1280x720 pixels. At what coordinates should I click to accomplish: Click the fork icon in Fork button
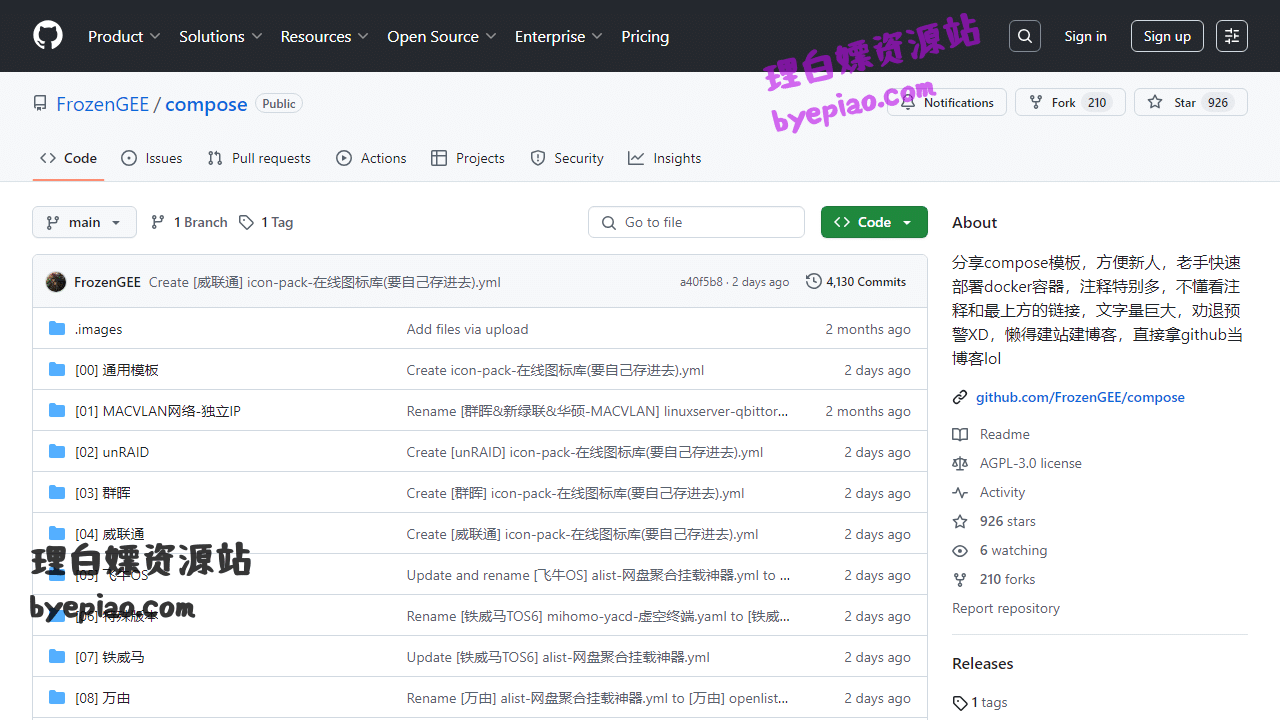(1036, 102)
